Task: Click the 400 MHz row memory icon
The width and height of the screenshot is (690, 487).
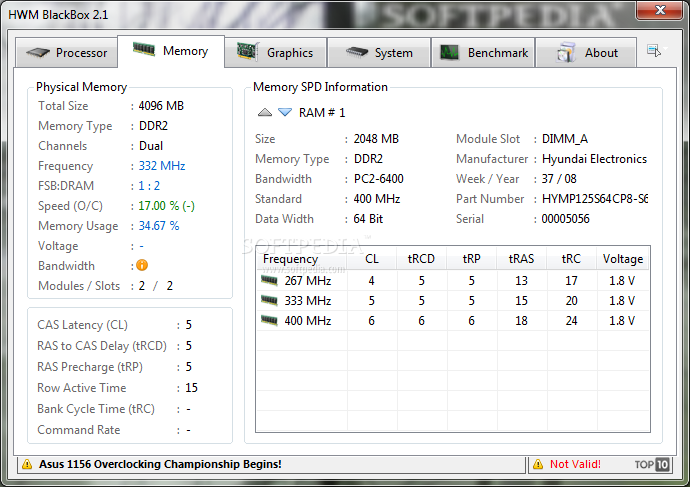Action: point(269,320)
